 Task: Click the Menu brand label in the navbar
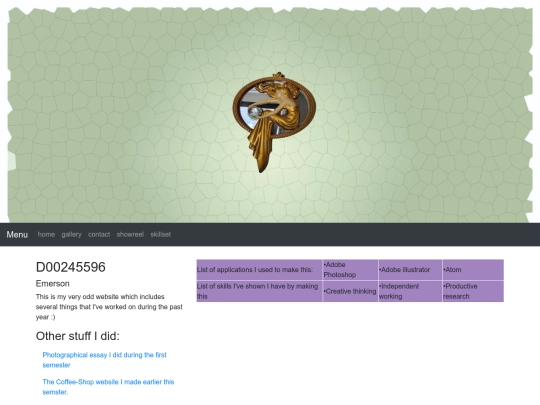(x=17, y=235)
